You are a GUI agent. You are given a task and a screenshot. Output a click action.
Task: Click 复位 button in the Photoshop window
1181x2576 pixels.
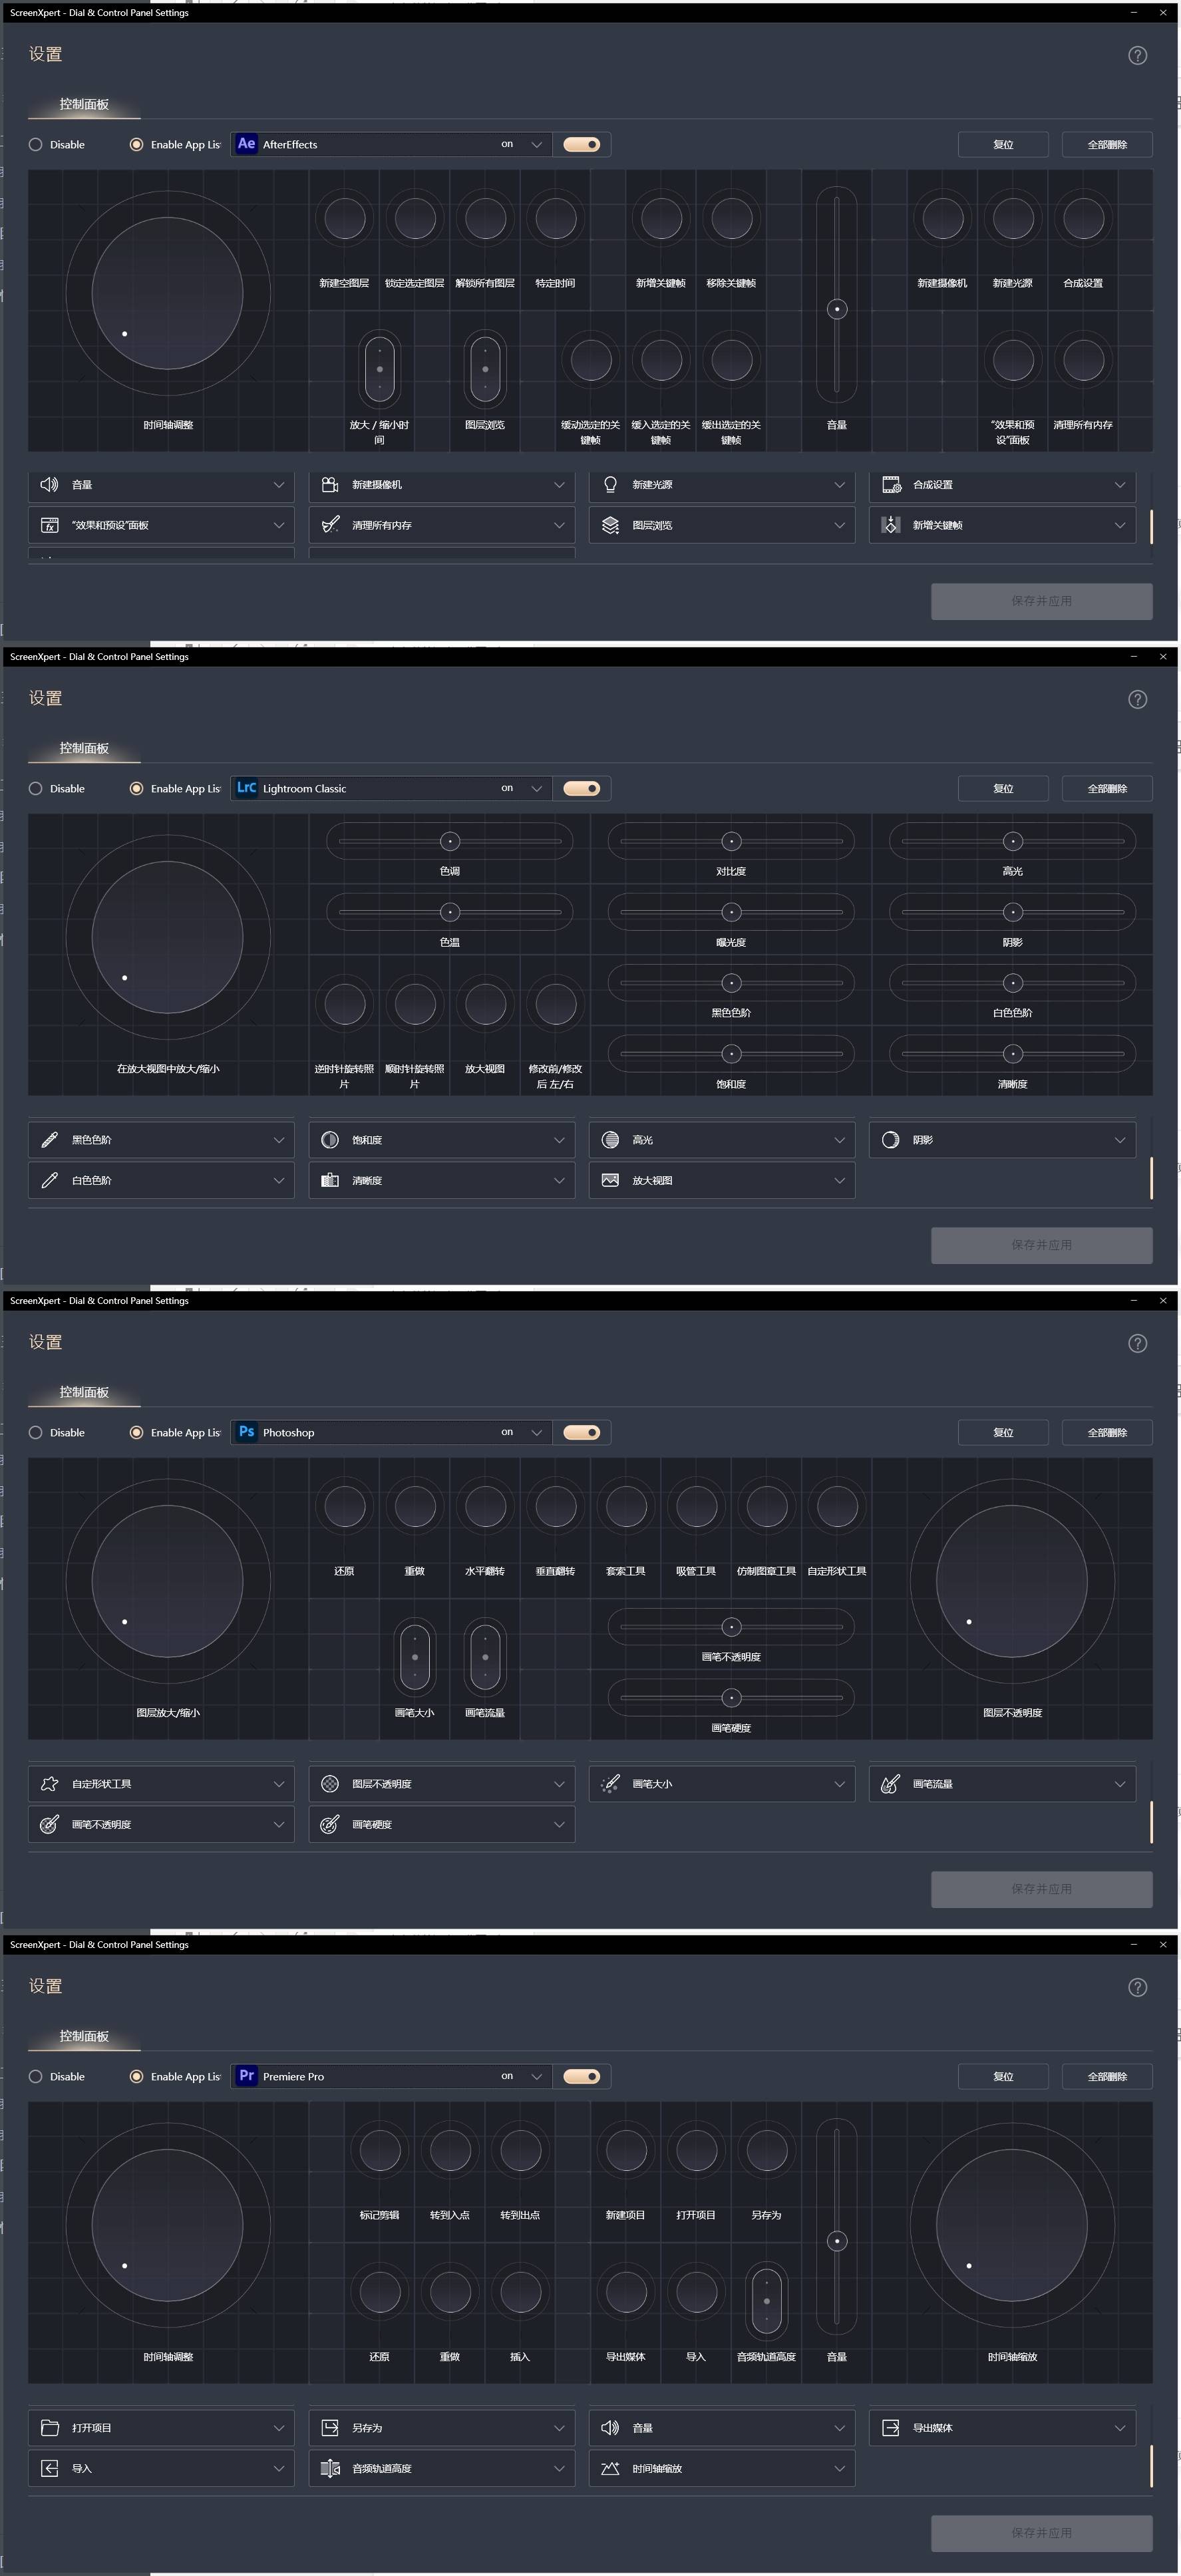1003,1432
